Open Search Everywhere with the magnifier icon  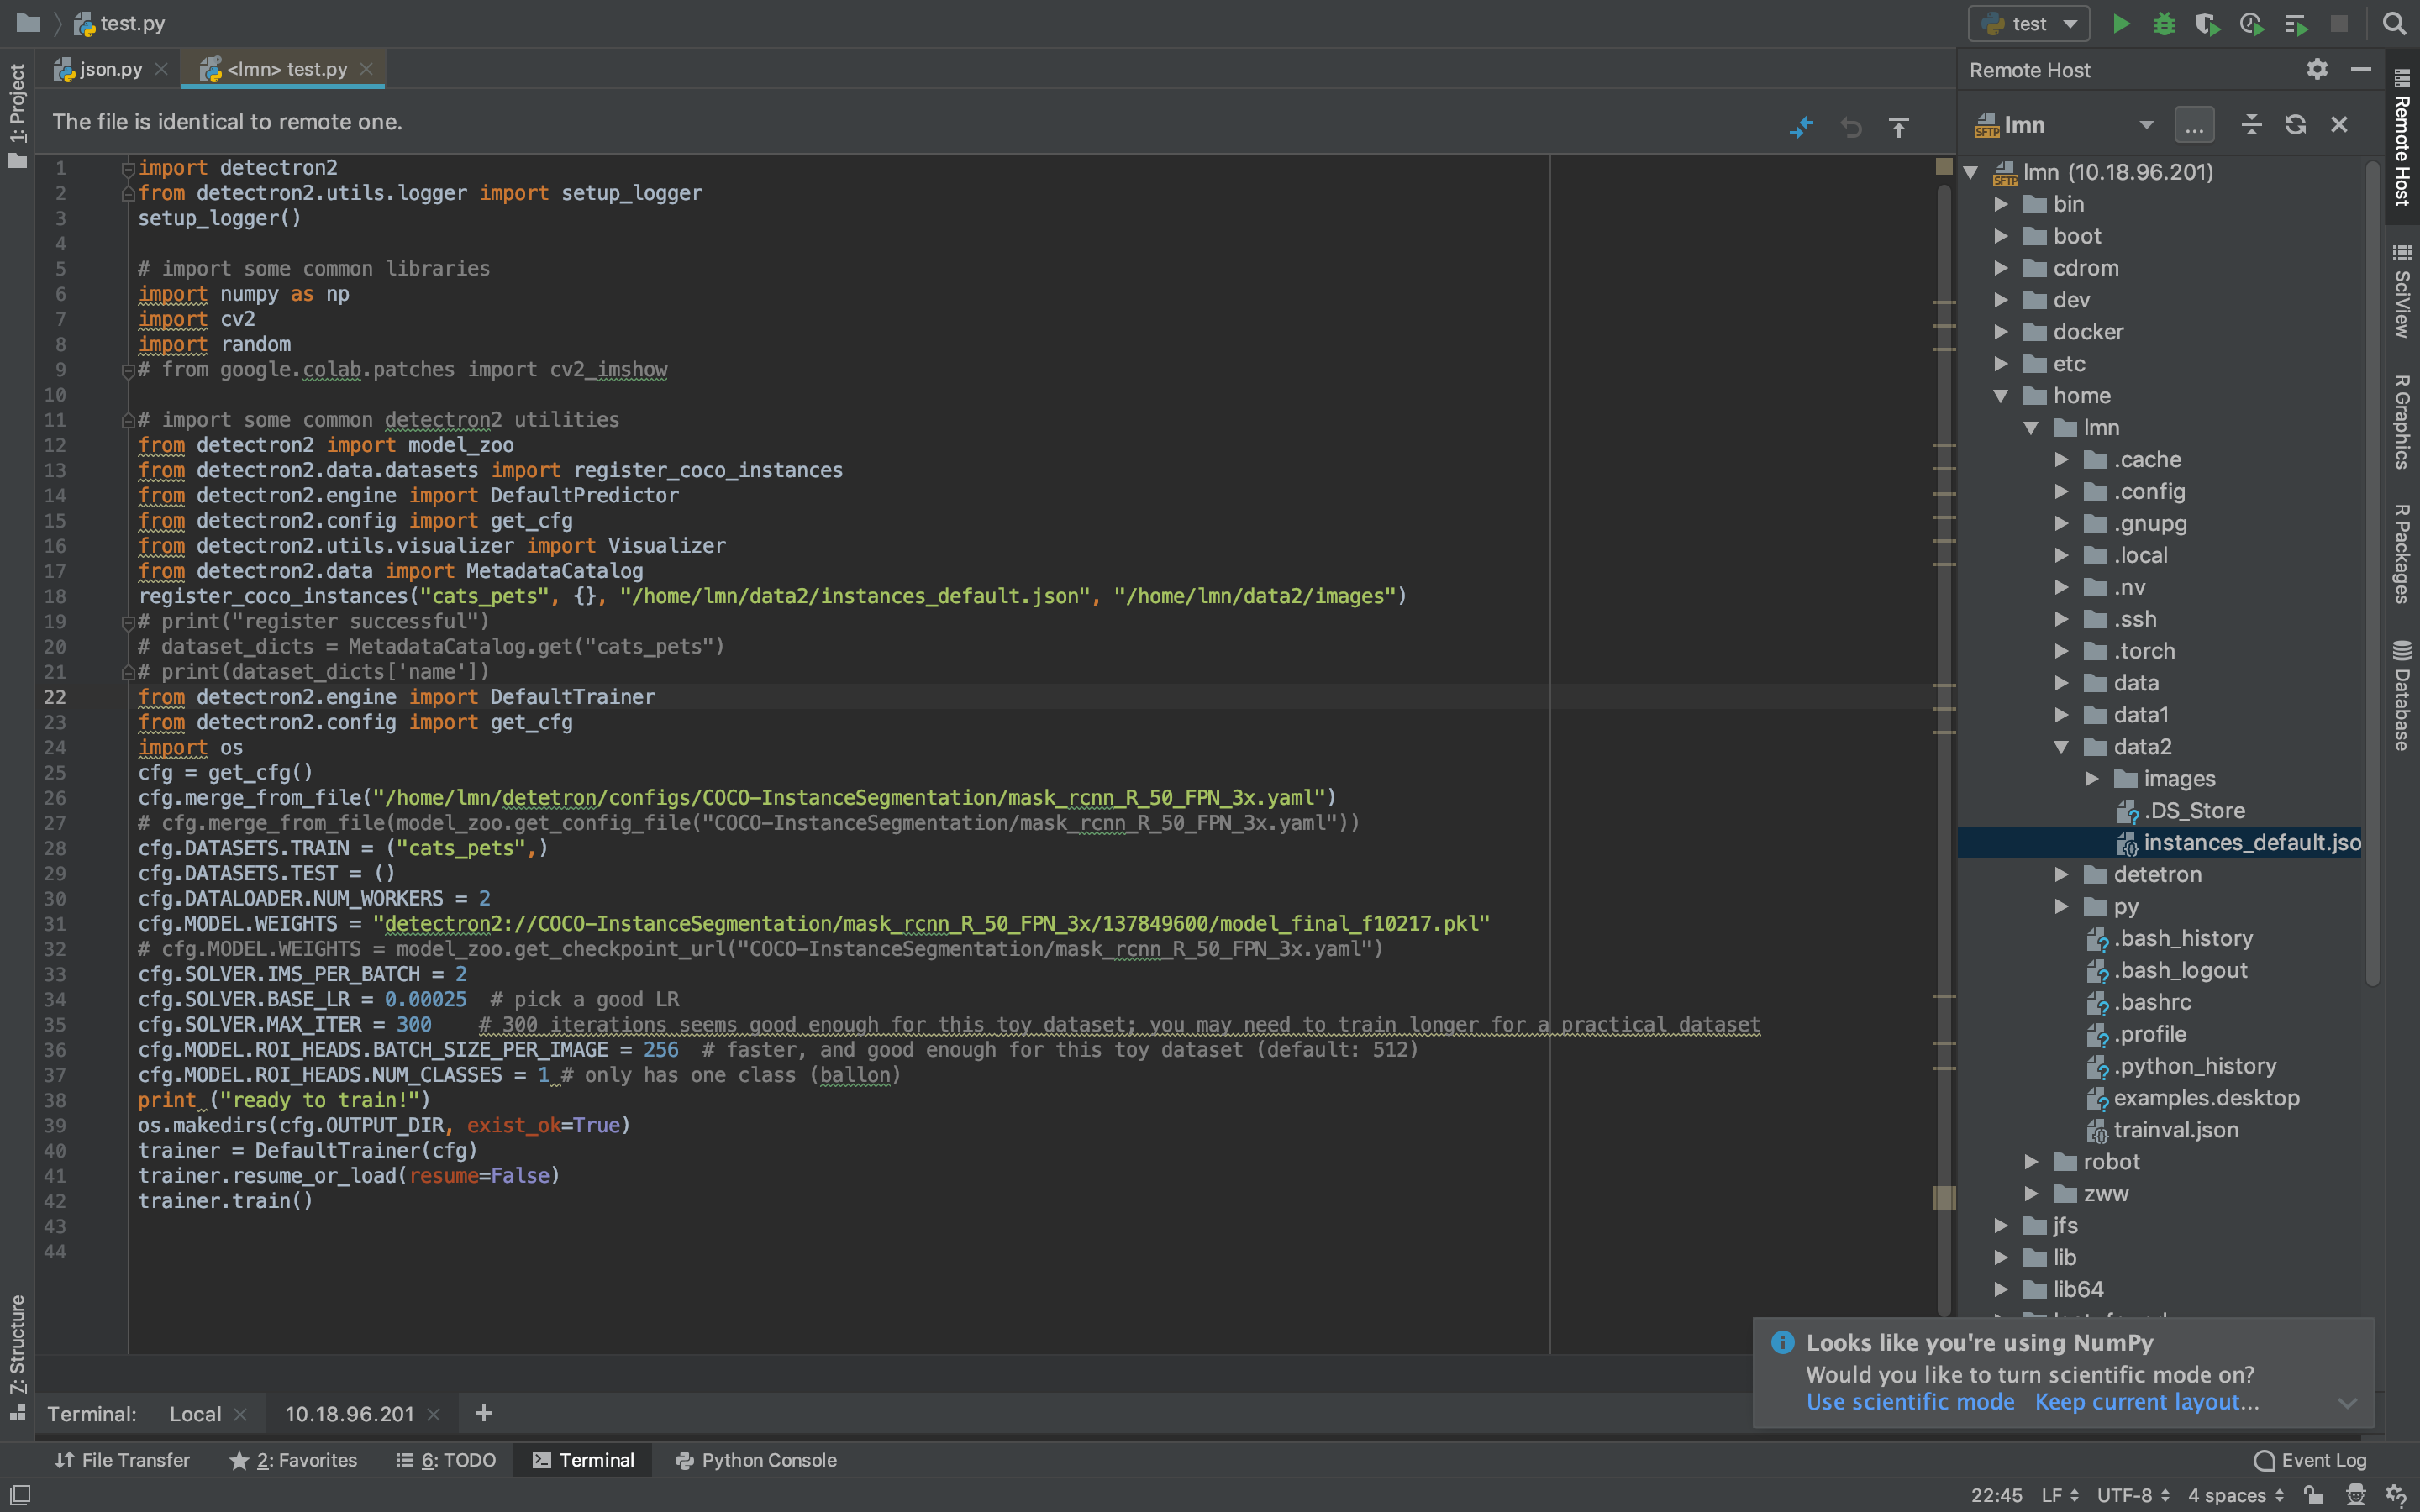point(2394,23)
